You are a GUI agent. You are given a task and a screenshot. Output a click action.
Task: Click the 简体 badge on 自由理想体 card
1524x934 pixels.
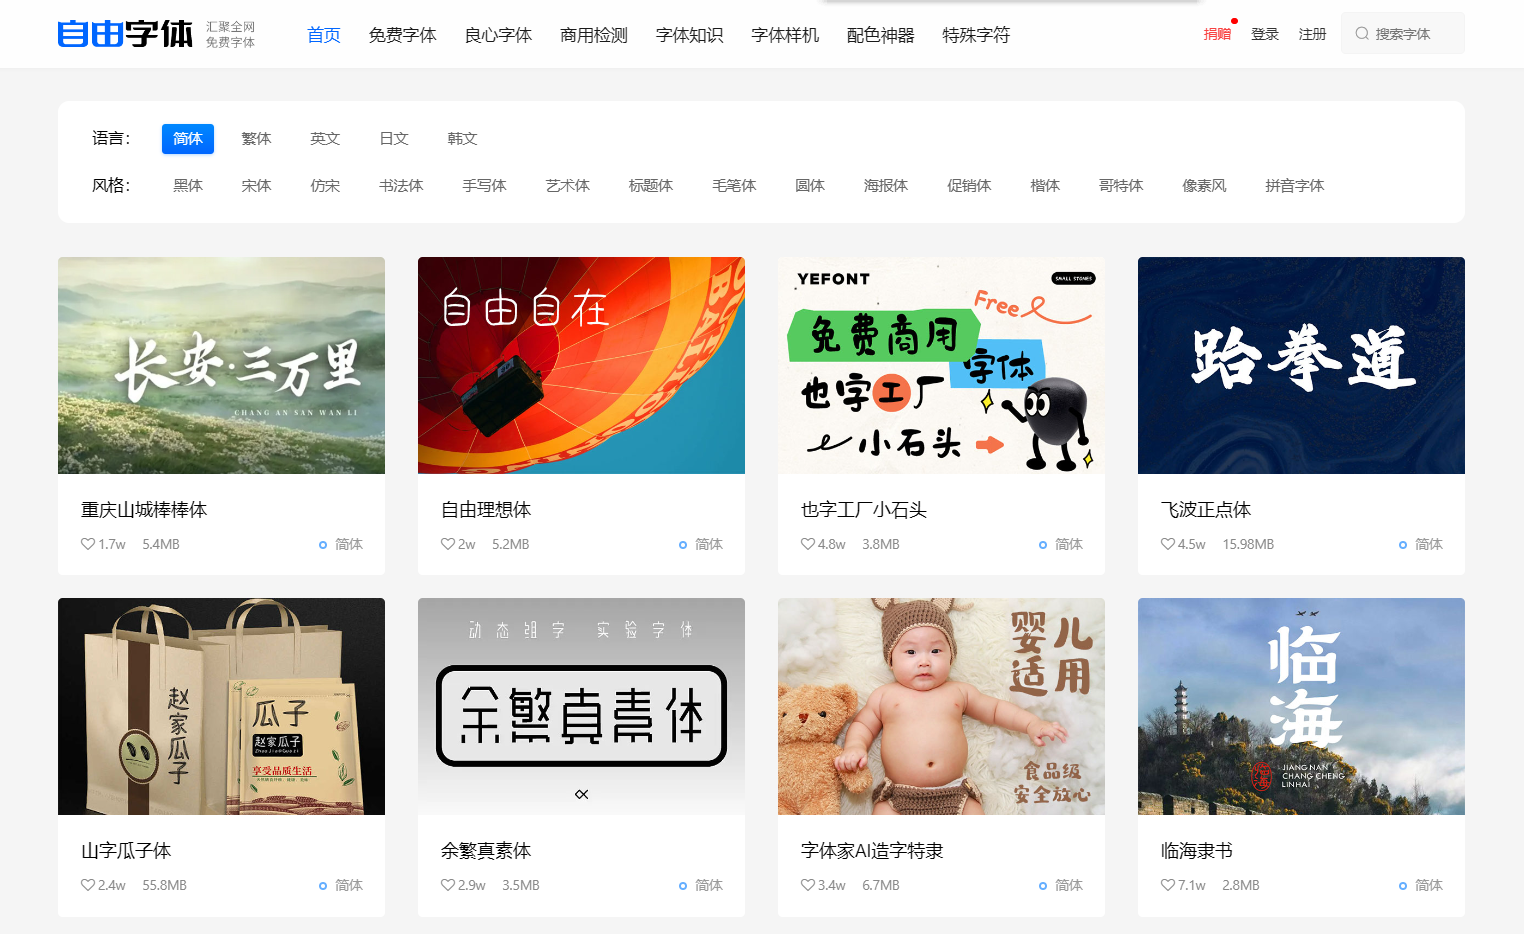click(x=701, y=543)
